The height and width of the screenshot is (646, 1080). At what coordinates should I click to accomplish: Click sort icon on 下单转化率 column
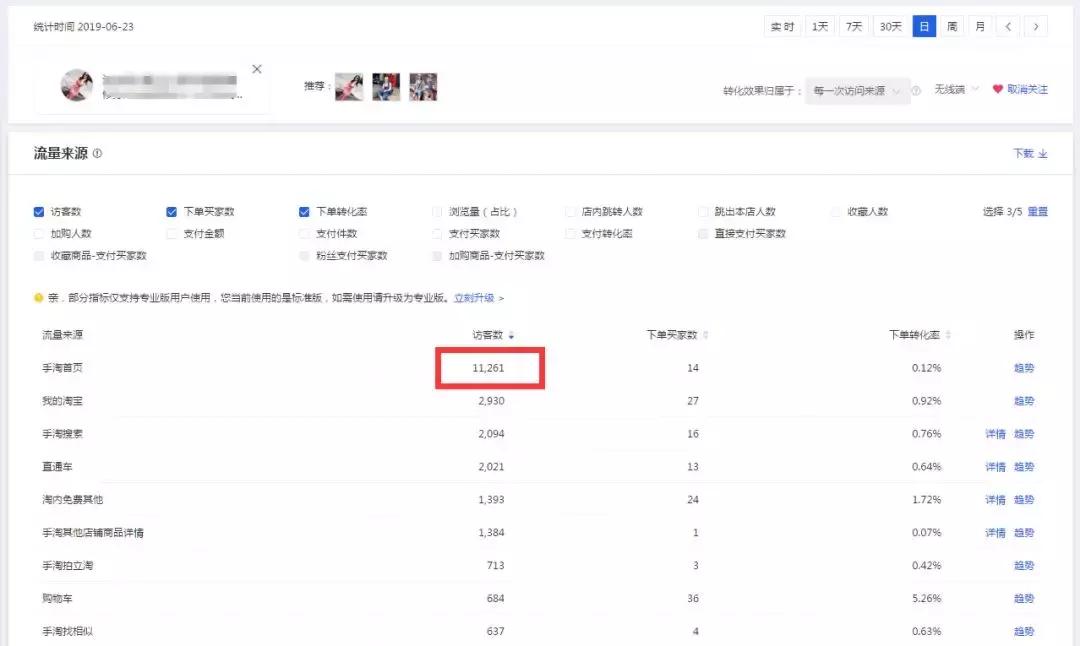click(x=947, y=335)
